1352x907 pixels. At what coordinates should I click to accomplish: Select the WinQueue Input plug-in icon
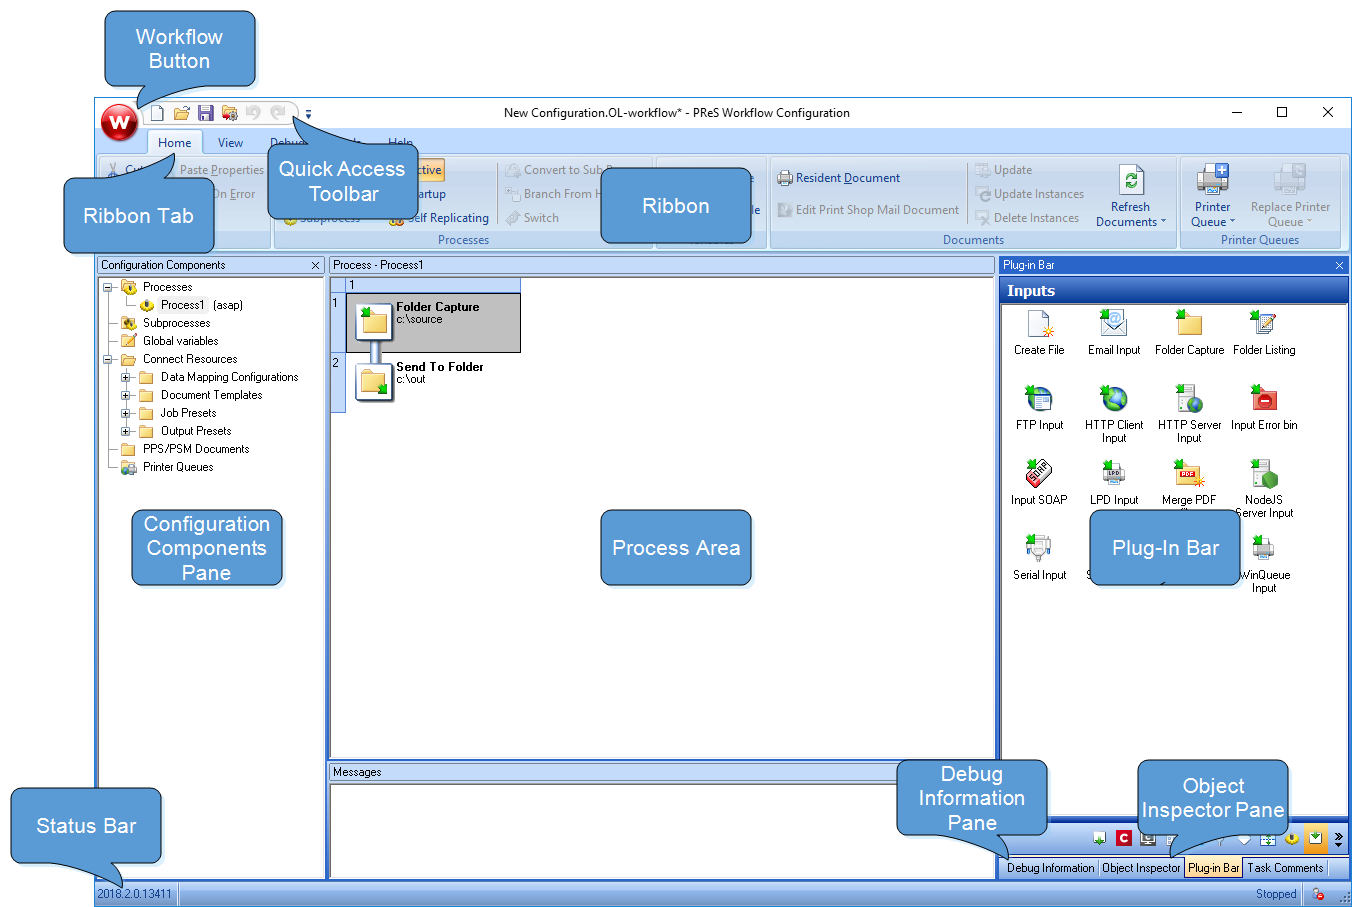tap(1264, 564)
